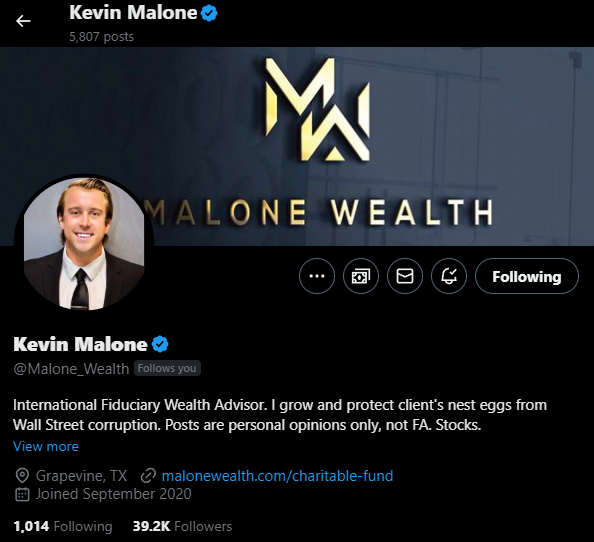Open the three-dot more options menu

pyautogui.click(x=317, y=276)
